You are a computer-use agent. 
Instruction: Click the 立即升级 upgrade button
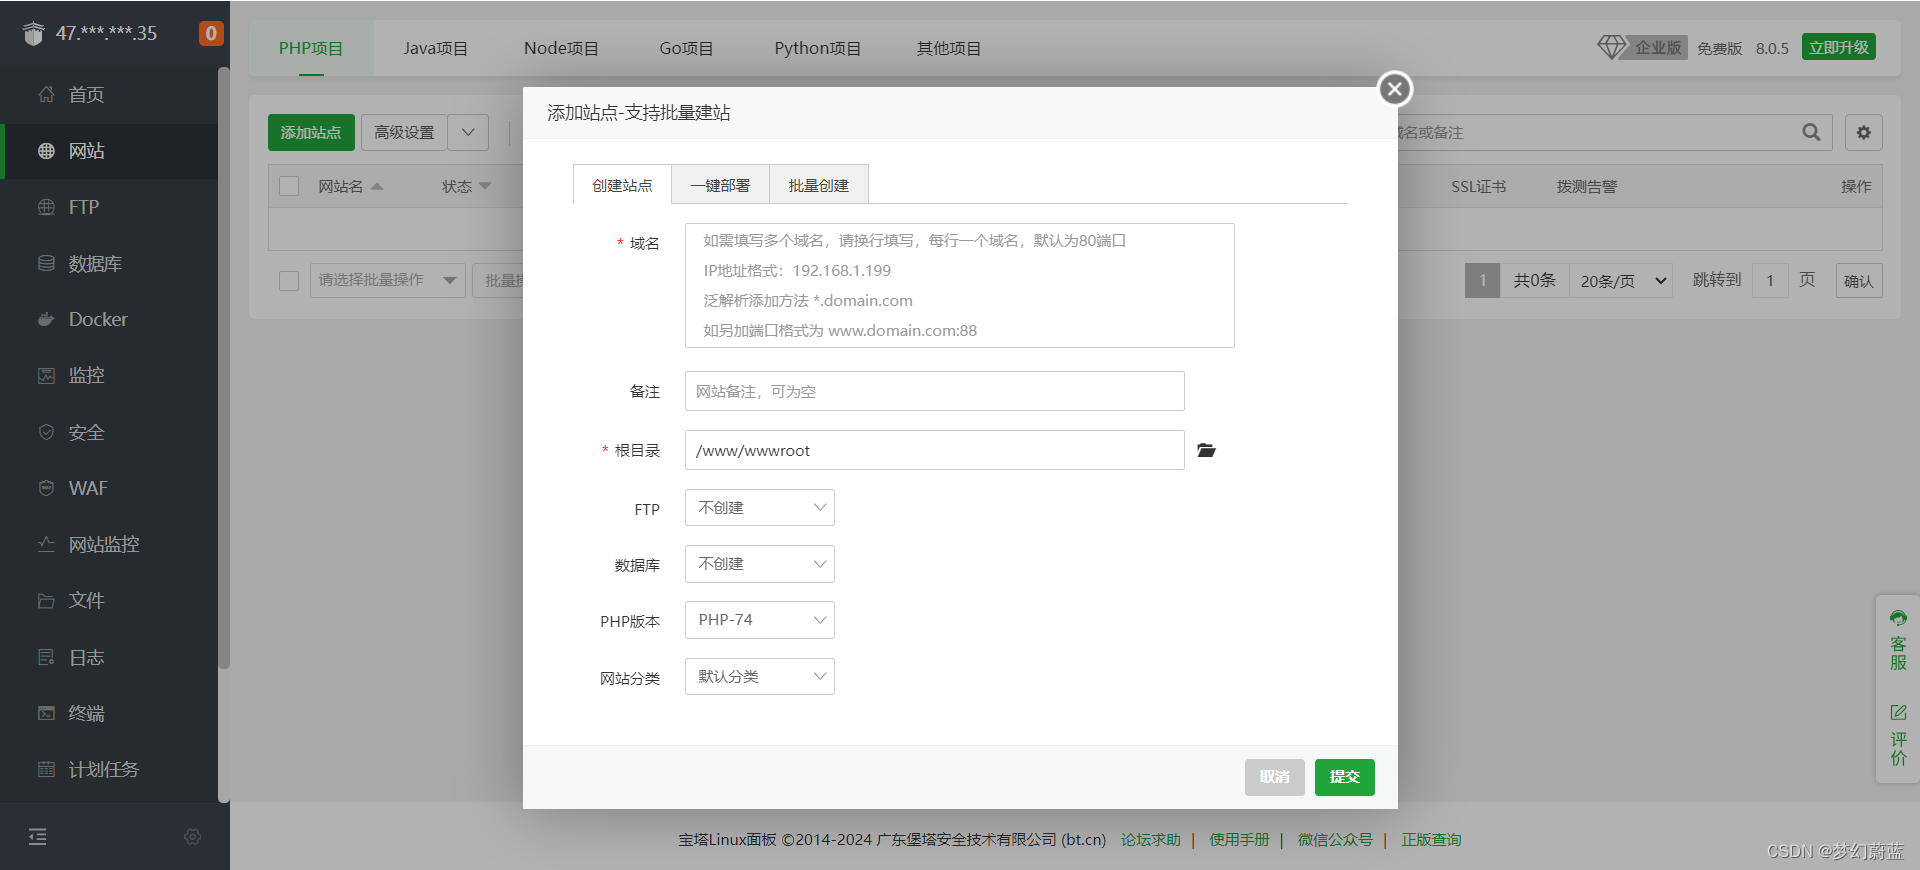pyautogui.click(x=1839, y=47)
